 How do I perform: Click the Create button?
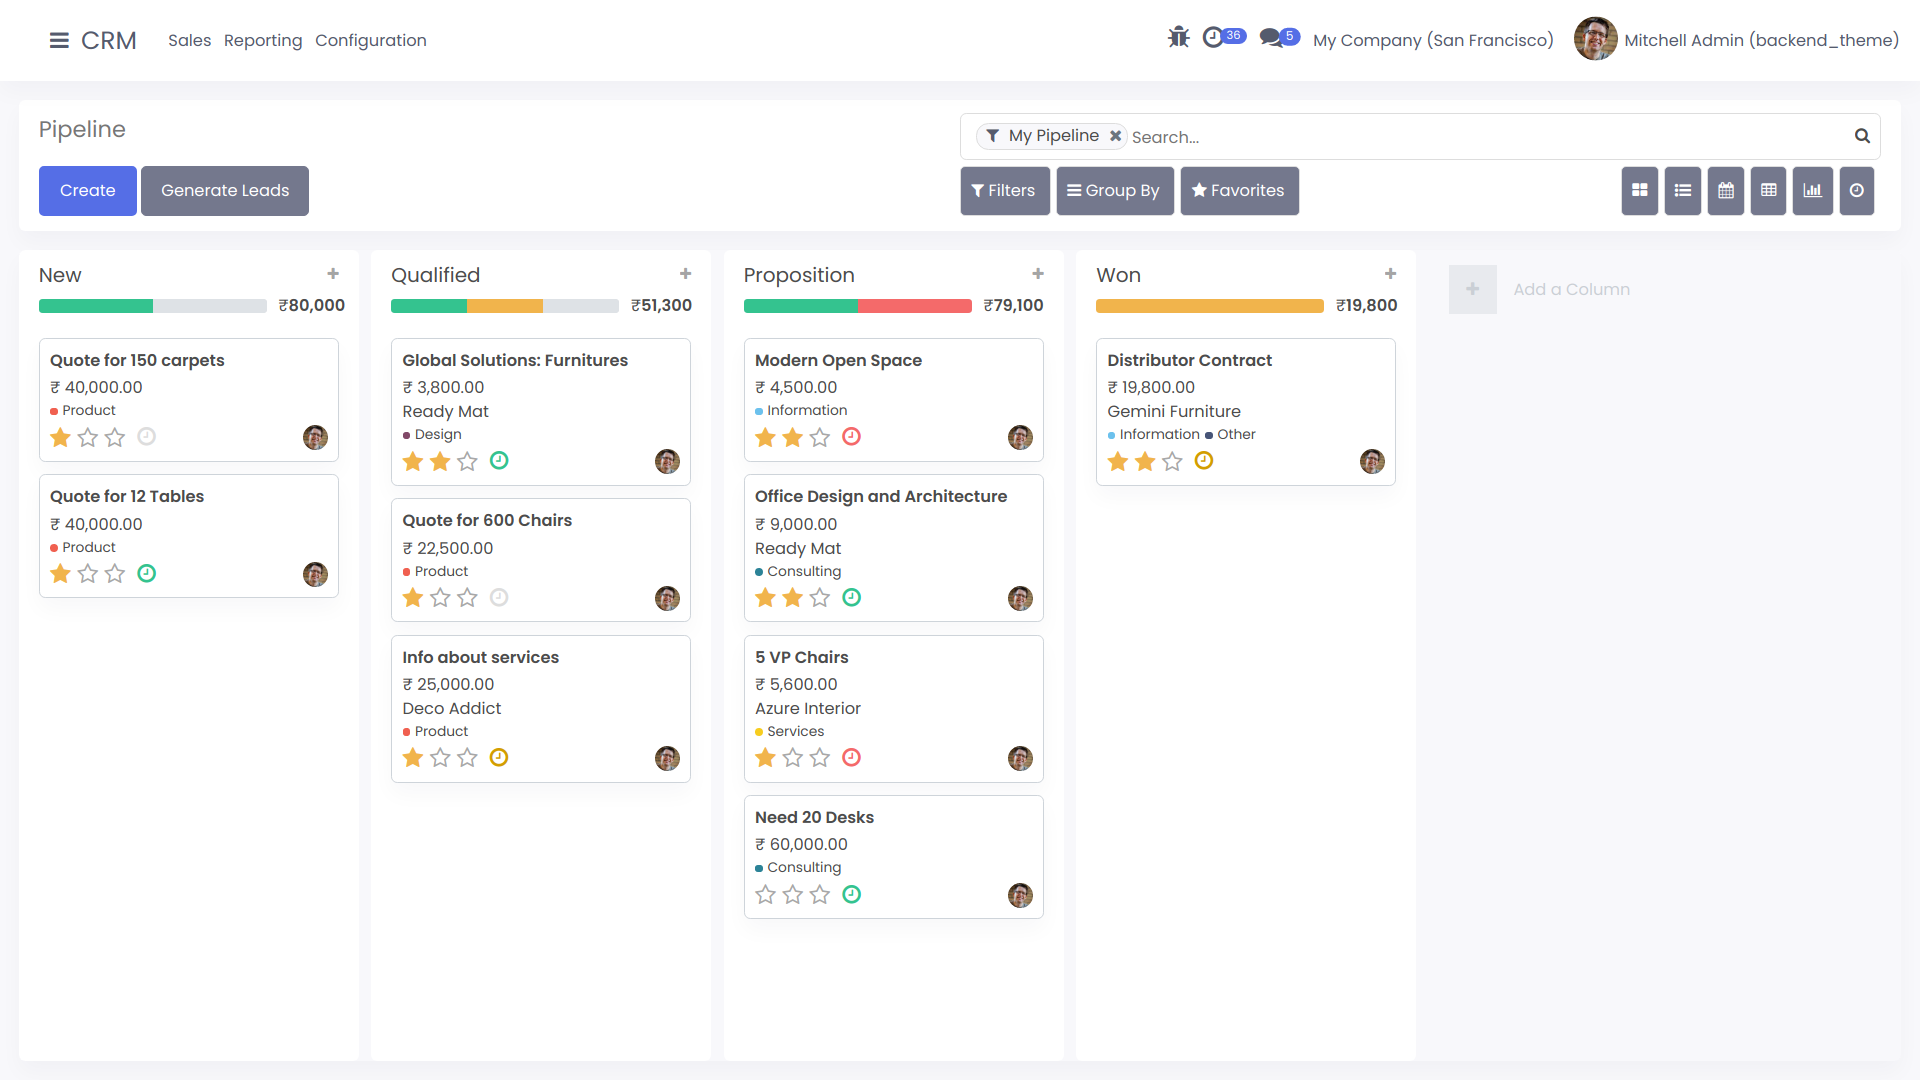[87, 191]
